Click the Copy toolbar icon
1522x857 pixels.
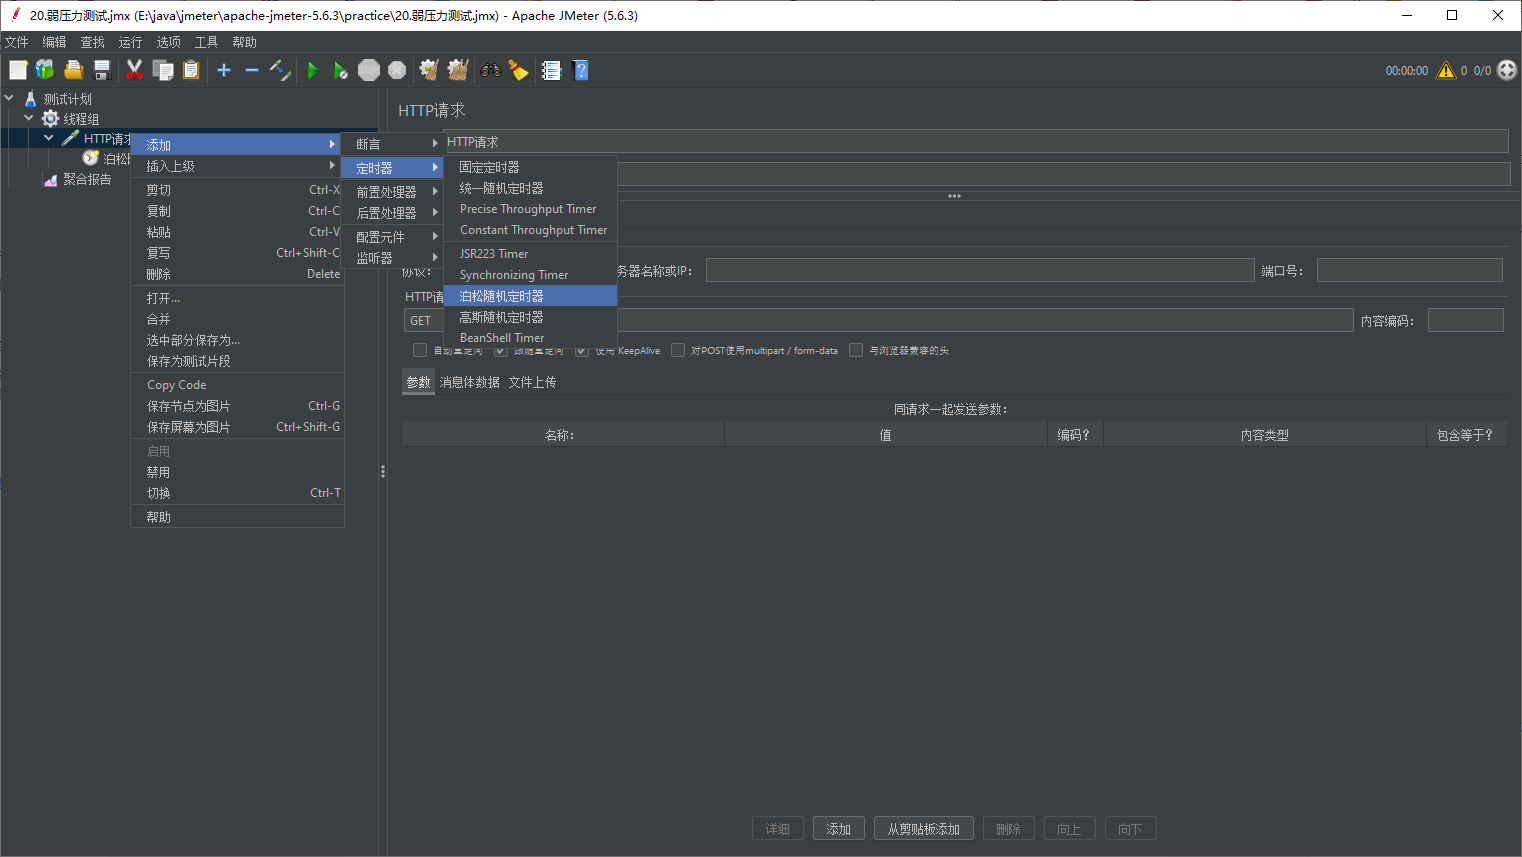[x=163, y=70]
